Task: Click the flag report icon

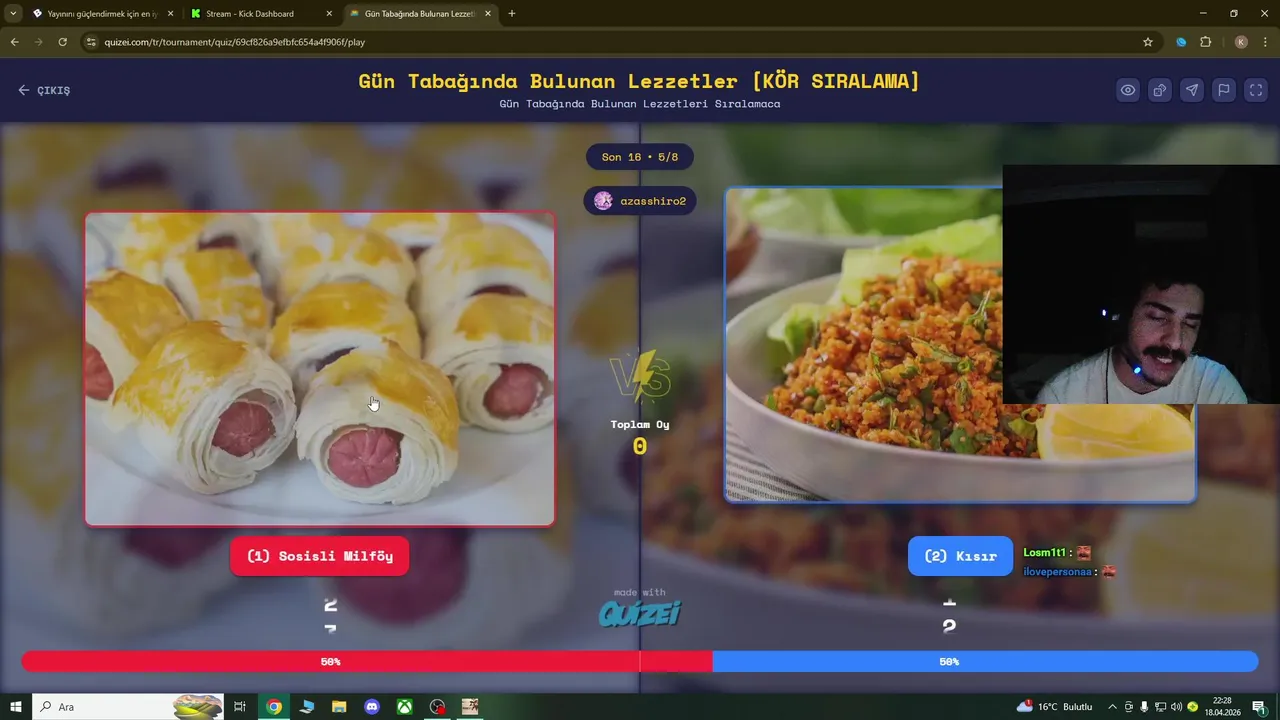Action: coord(1224,90)
